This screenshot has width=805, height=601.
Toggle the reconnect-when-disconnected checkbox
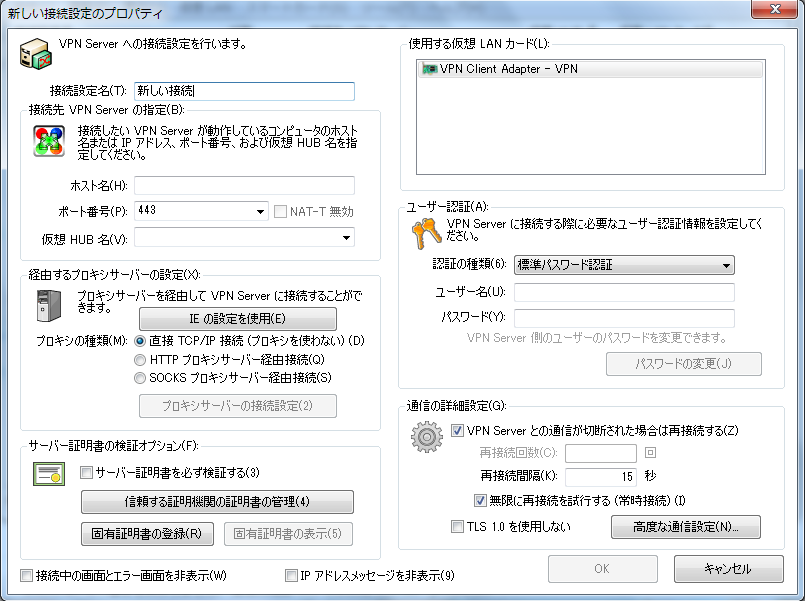tap(457, 430)
